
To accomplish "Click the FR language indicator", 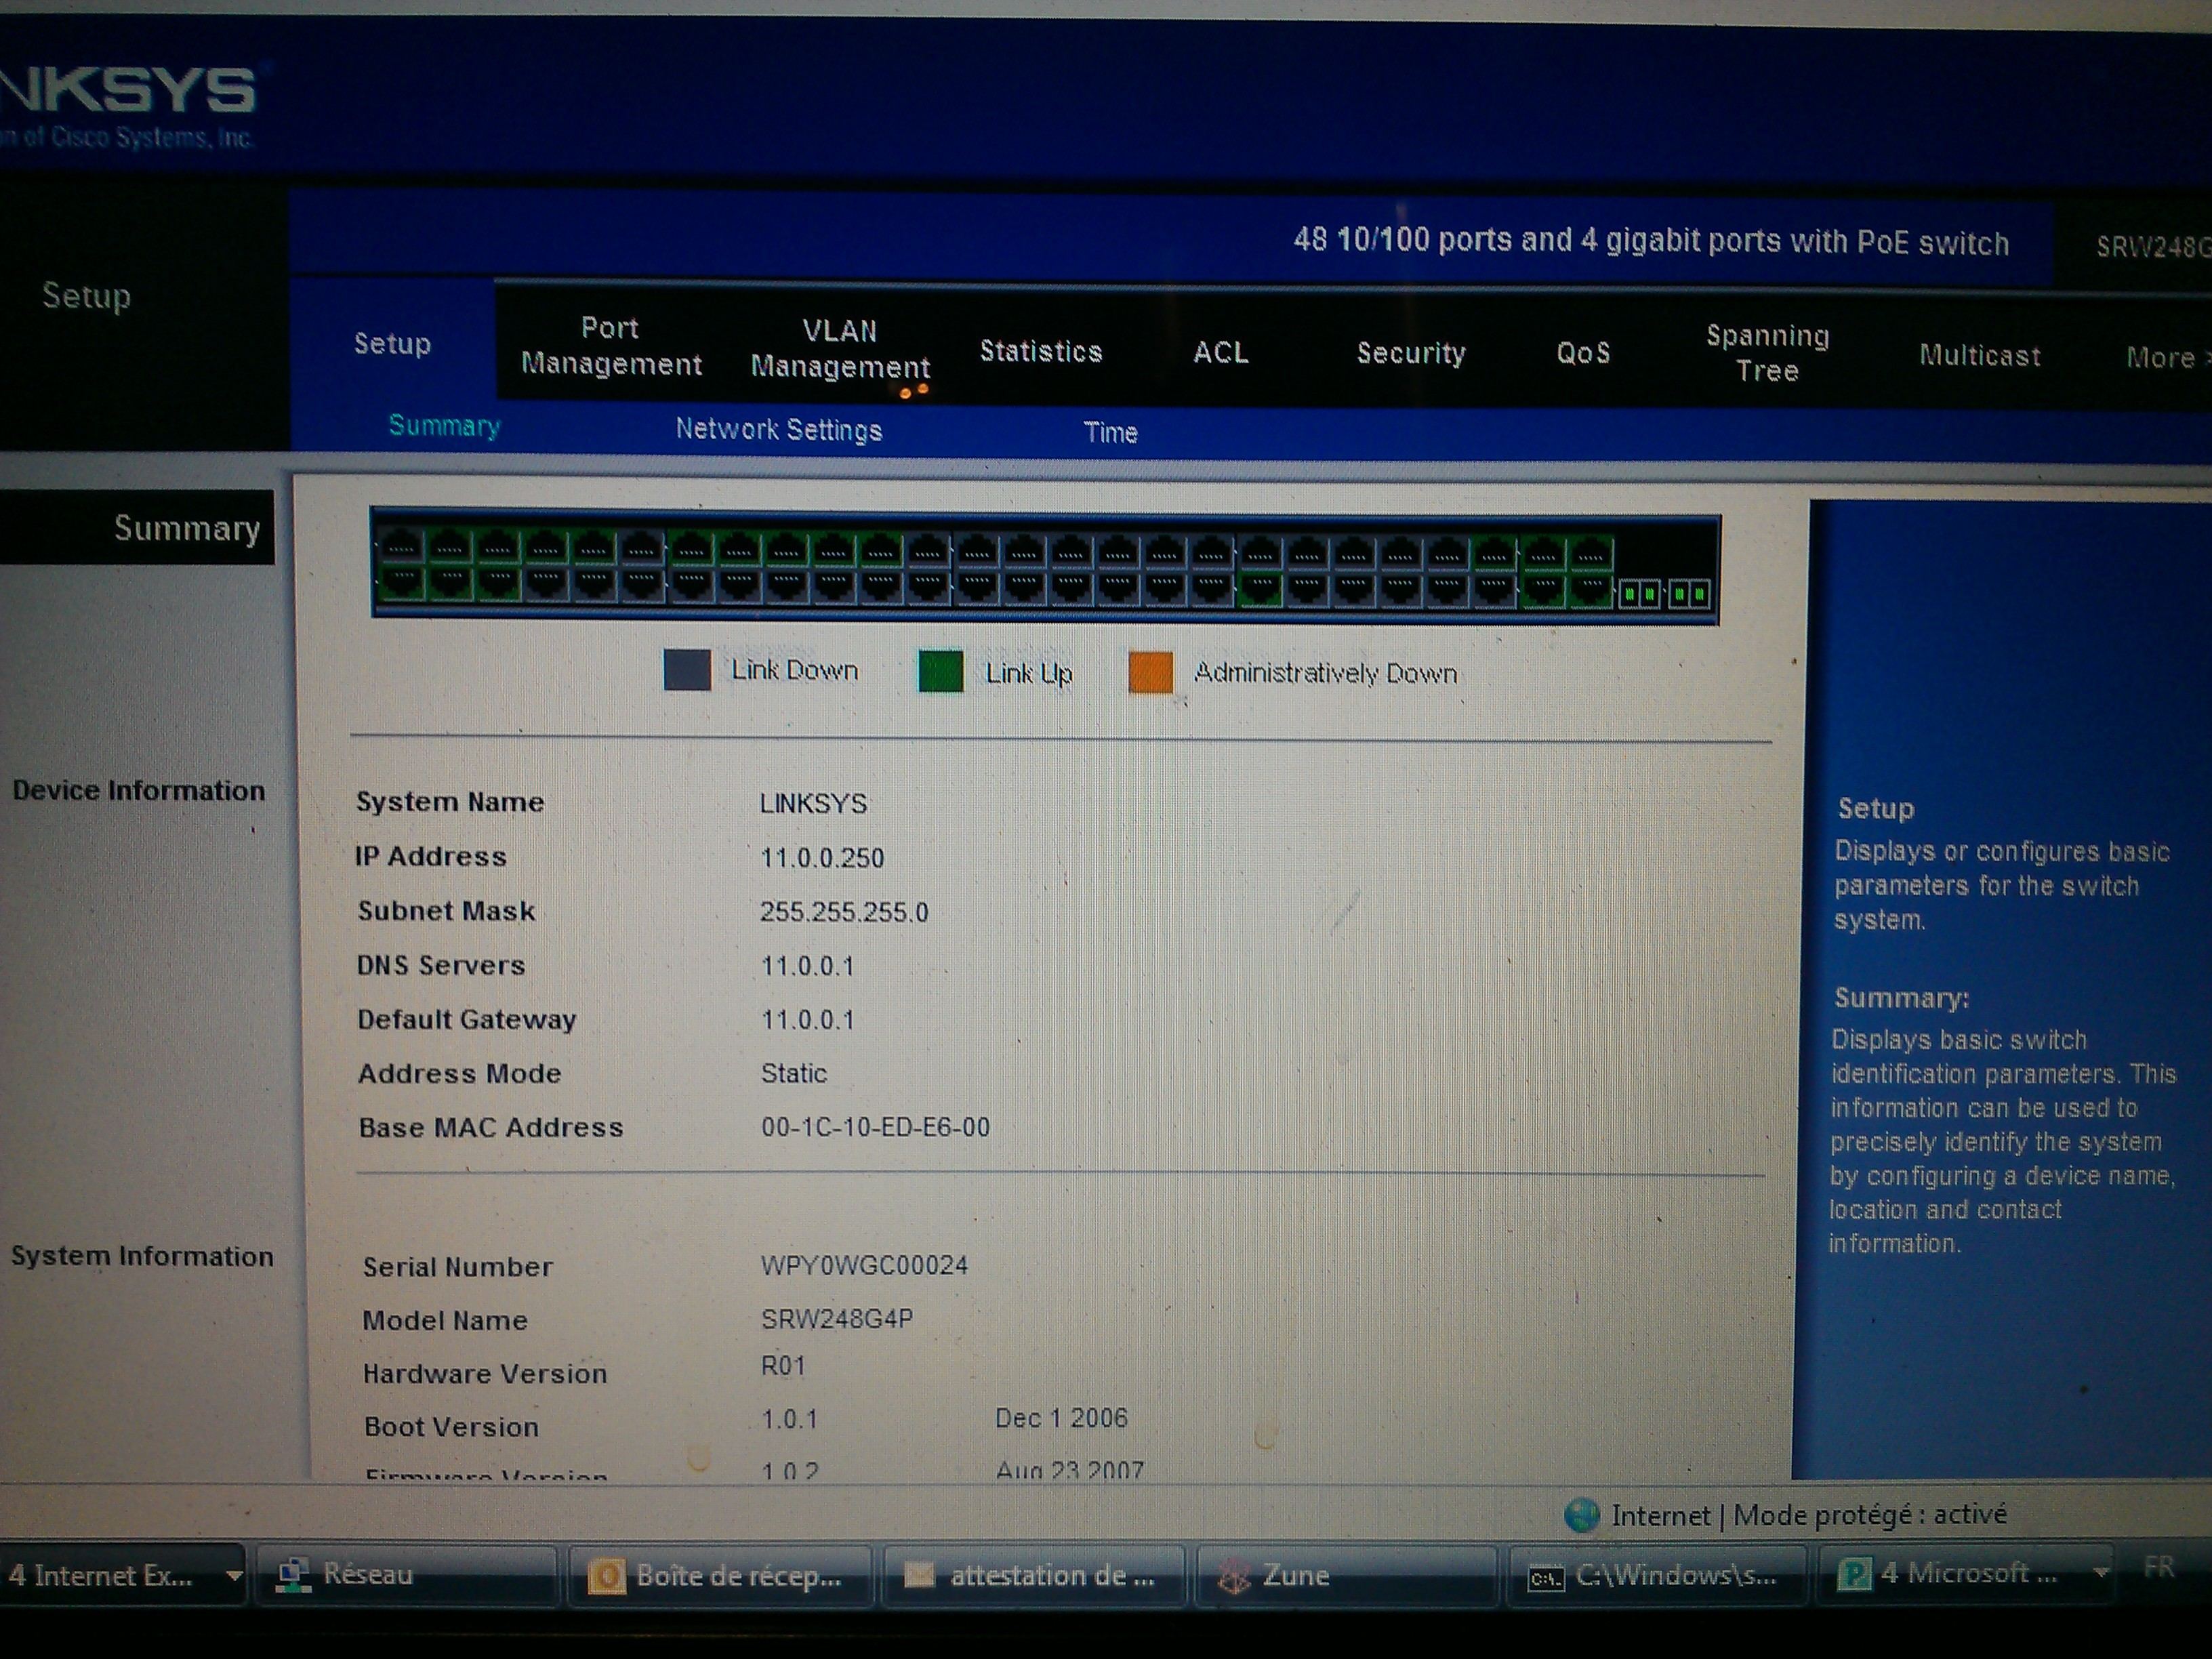I will pos(2159,1567).
